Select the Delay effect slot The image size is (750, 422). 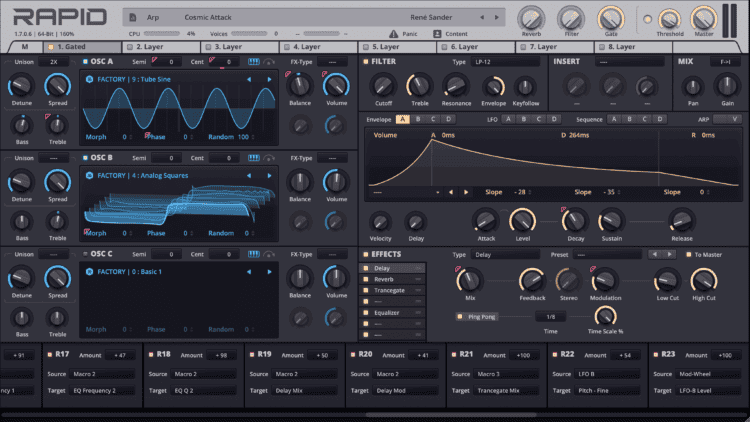[392, 268]
